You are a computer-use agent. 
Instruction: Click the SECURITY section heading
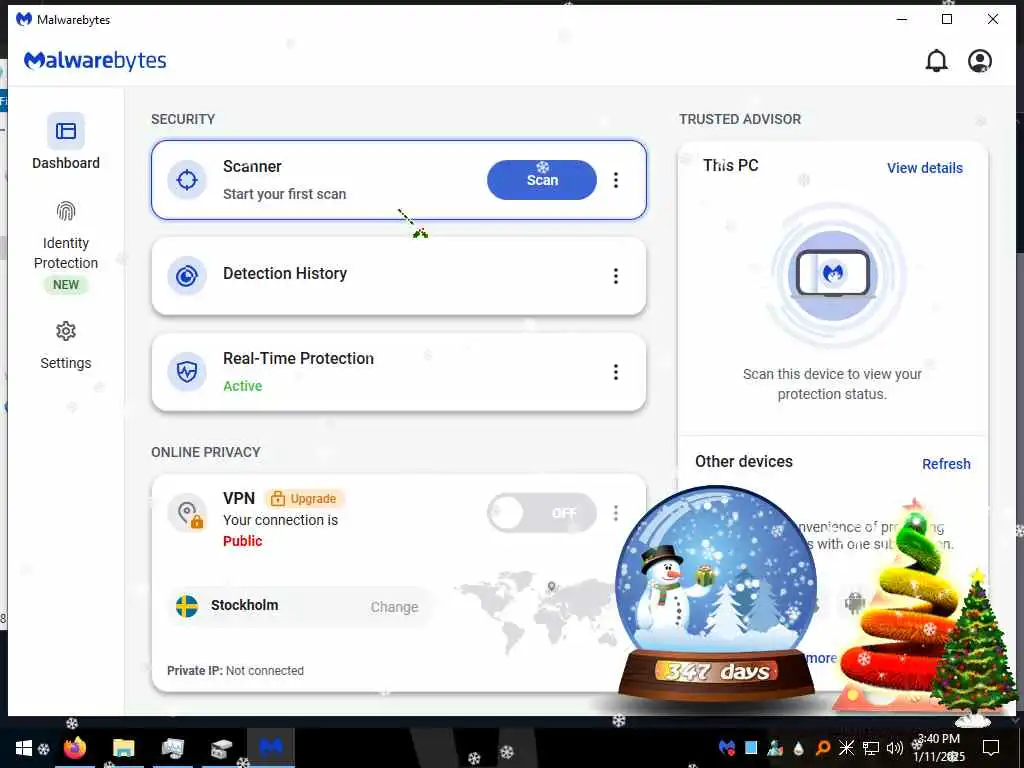pyautogui.click(x=183, y=119)
